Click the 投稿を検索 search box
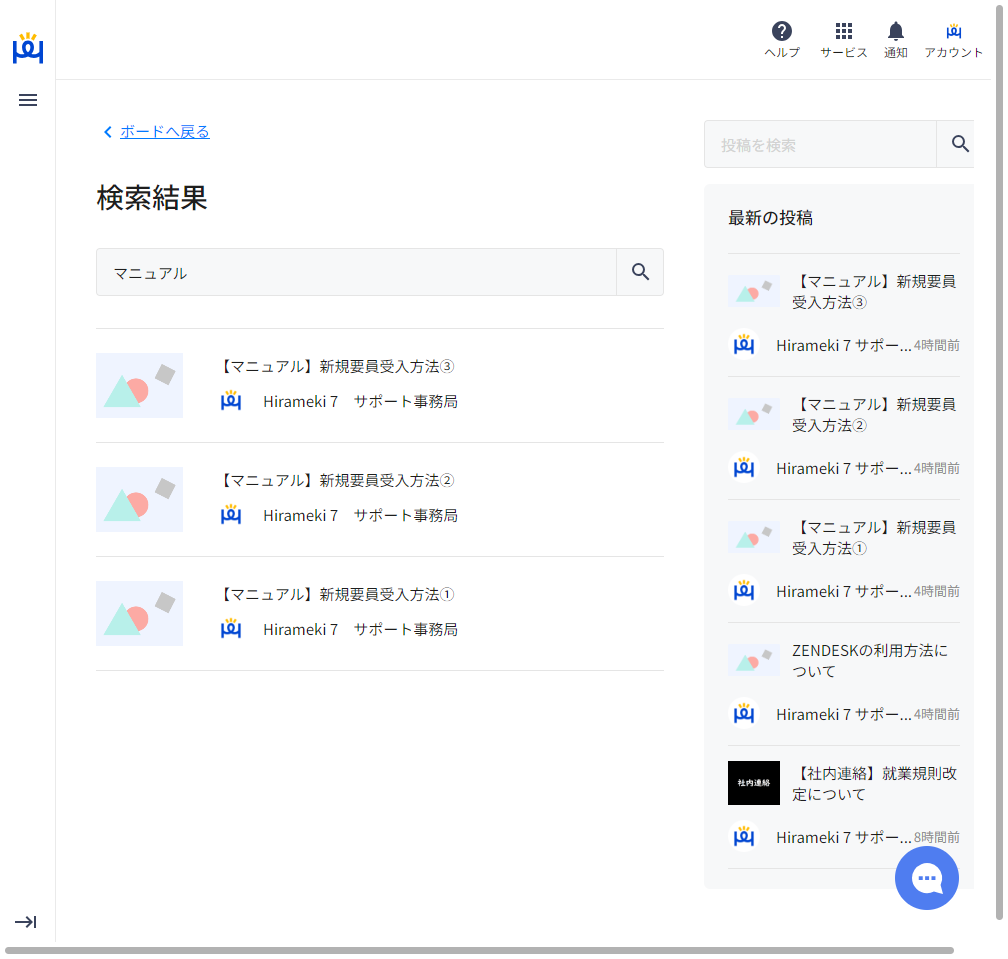Image resolution: width=1008 pixels, height=959 pixels. point(820,145)
